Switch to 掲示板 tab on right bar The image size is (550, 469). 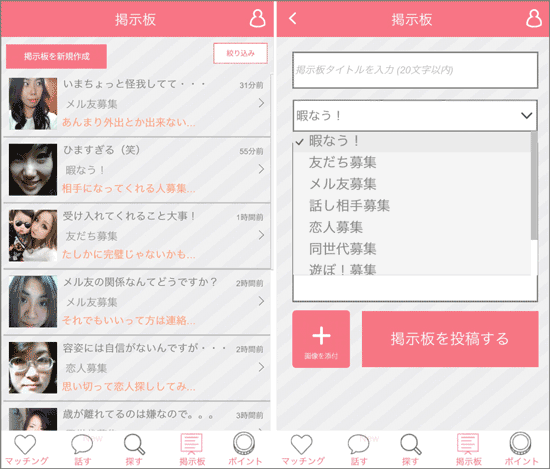[x=468, y=449]
